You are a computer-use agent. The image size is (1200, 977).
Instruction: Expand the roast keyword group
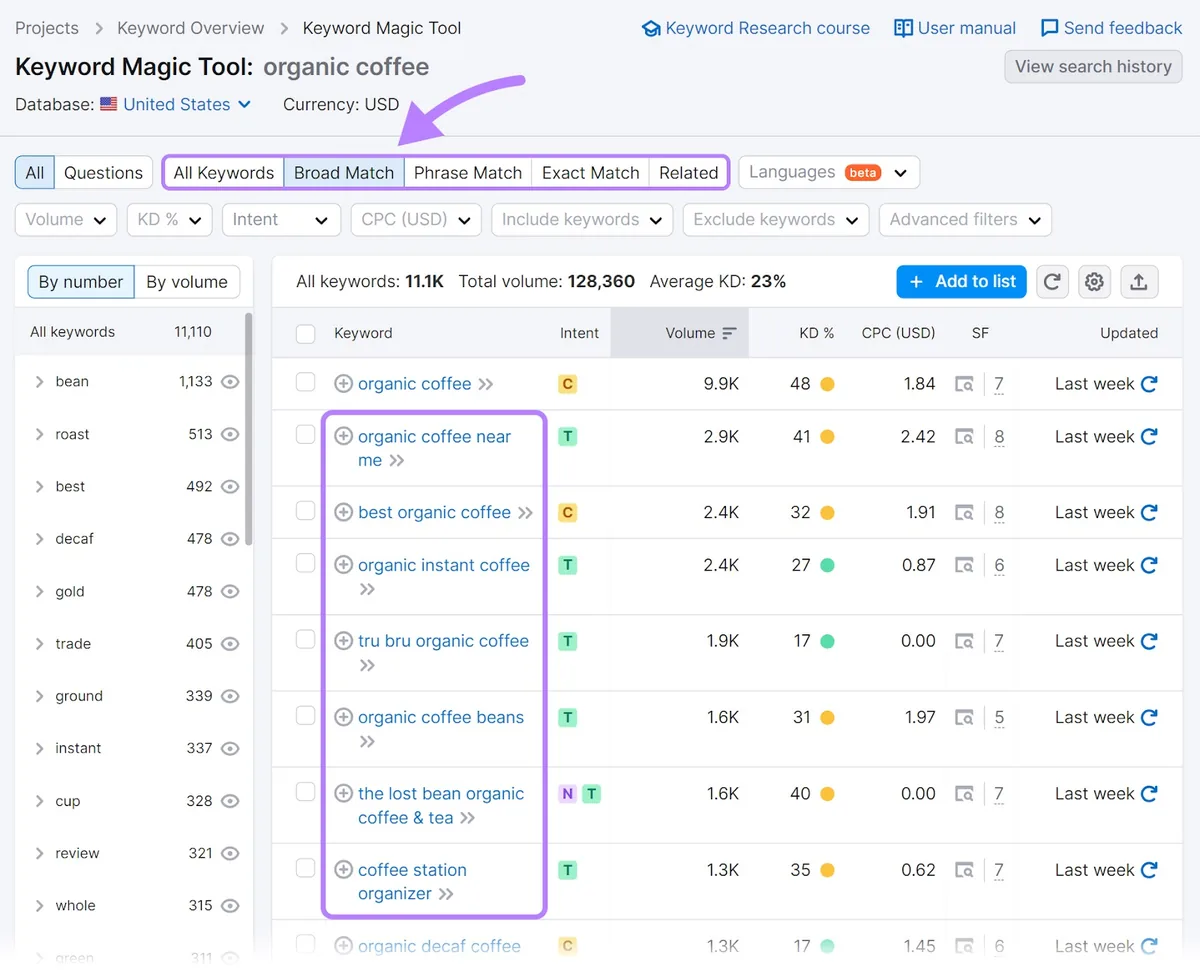tap(40, 434)
